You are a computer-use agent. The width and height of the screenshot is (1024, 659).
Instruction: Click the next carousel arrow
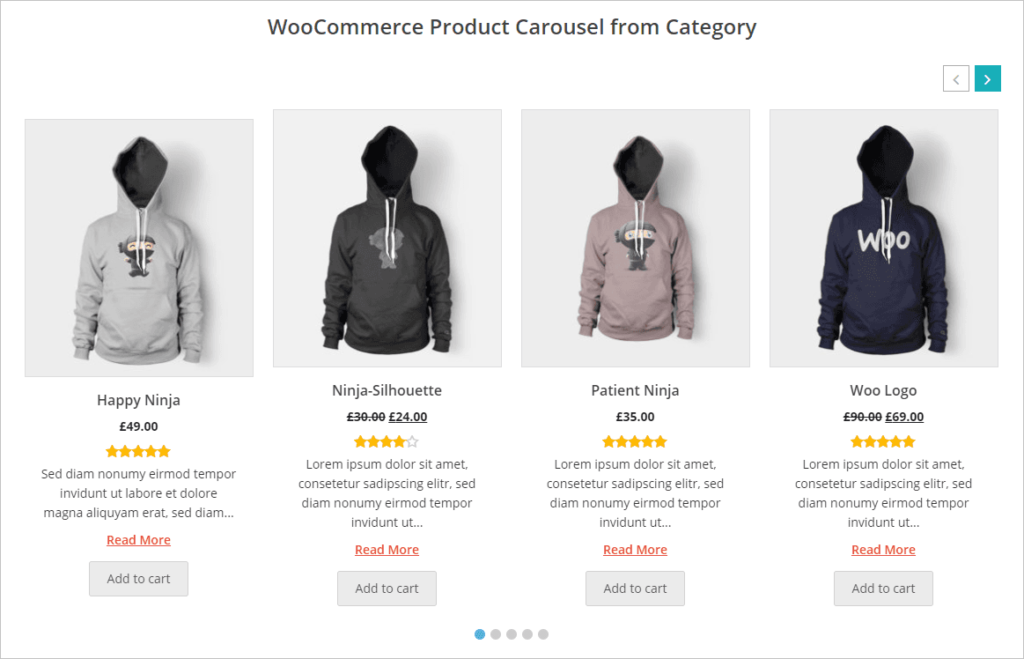(x=988, y=78)
